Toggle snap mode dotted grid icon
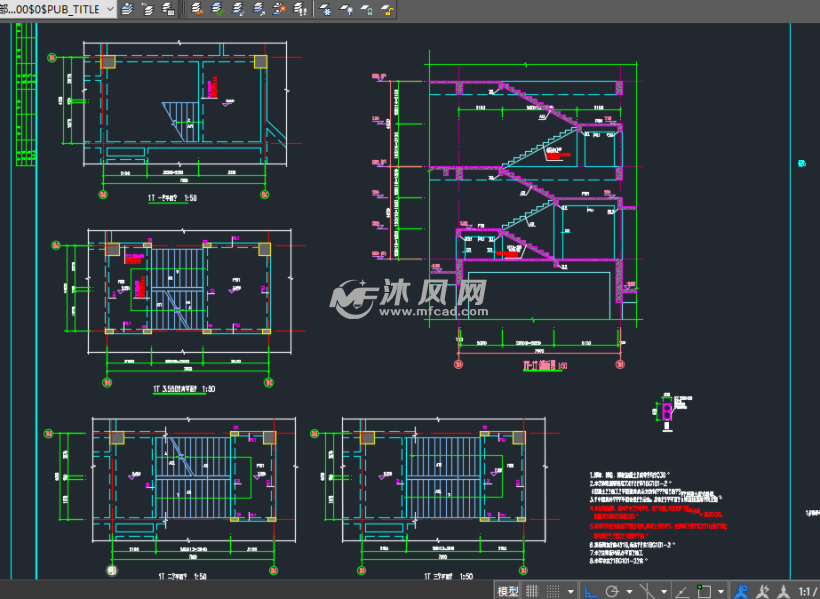This screenshot has width=820, height=599. coord(553,591)
